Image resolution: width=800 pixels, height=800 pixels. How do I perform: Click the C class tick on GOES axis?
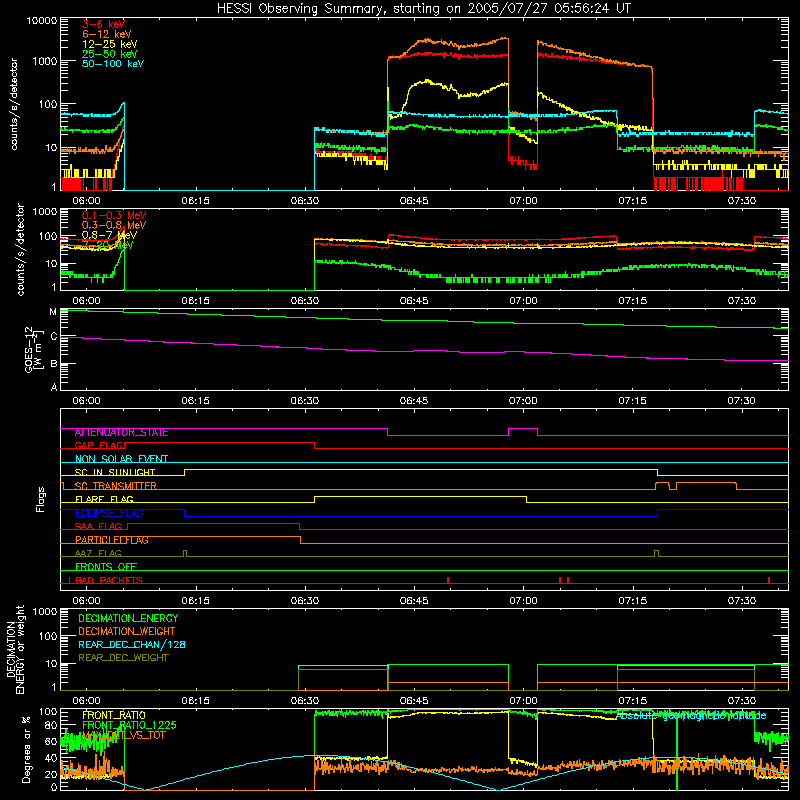54,337
